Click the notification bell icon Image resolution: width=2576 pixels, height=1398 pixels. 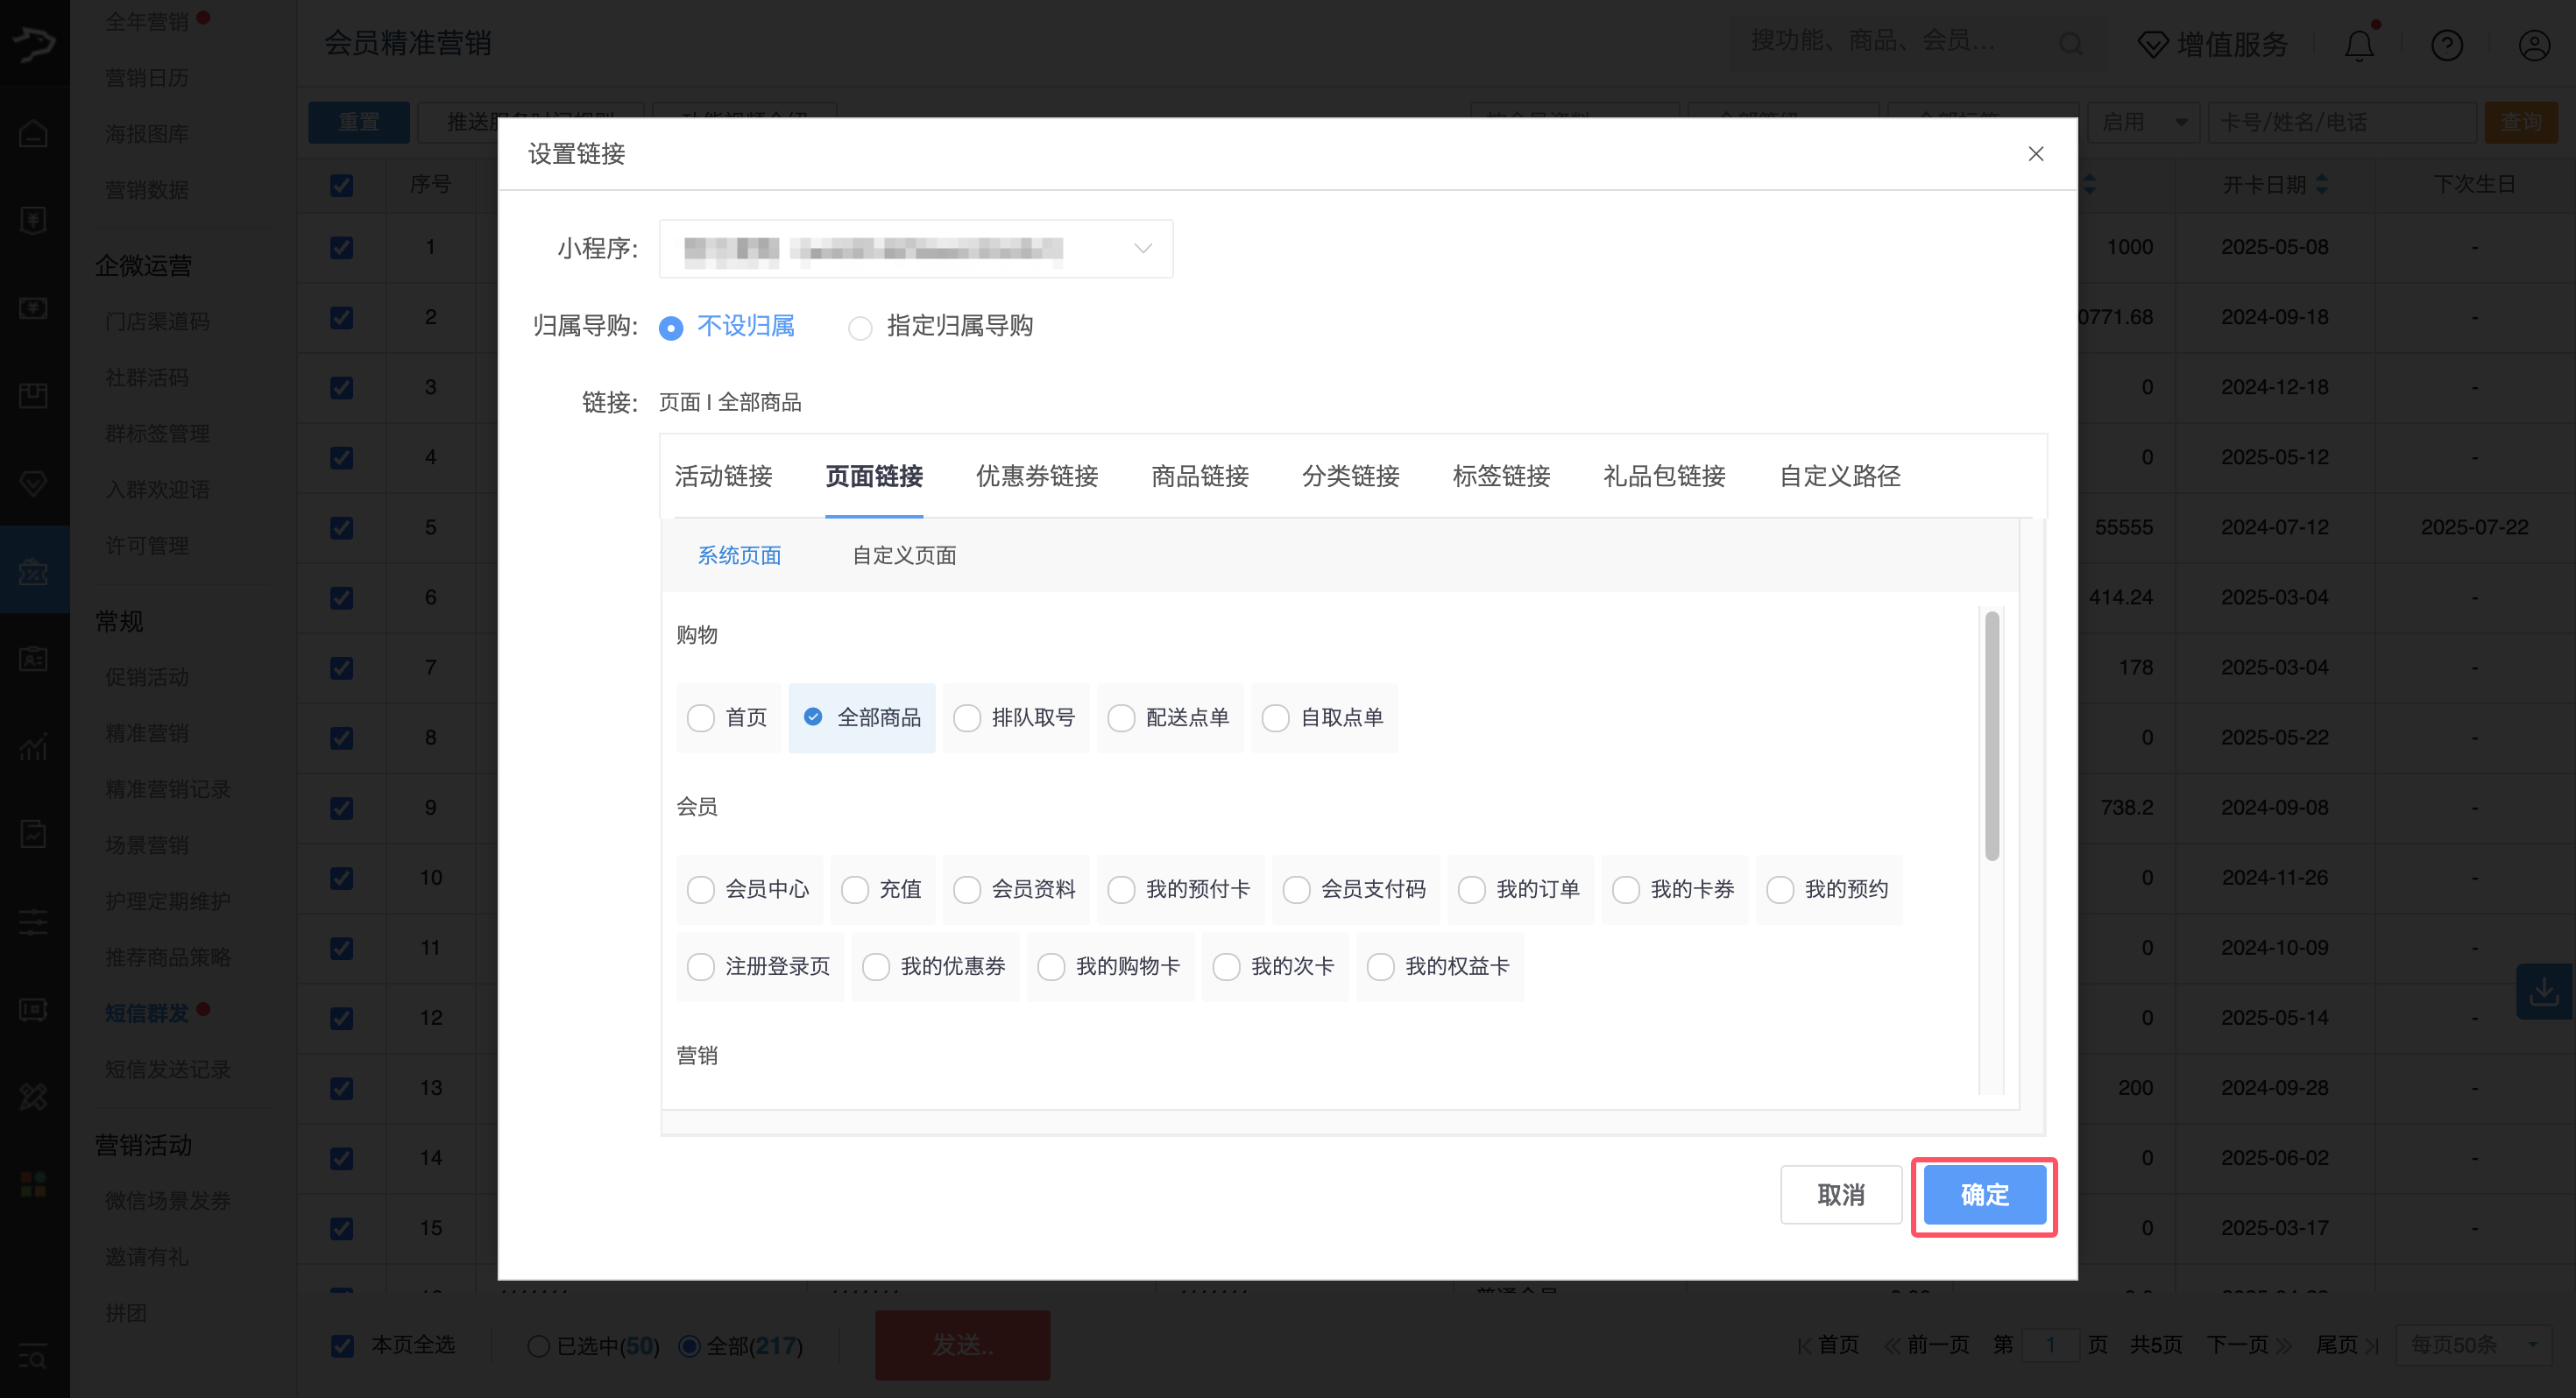pos(2359,45)
